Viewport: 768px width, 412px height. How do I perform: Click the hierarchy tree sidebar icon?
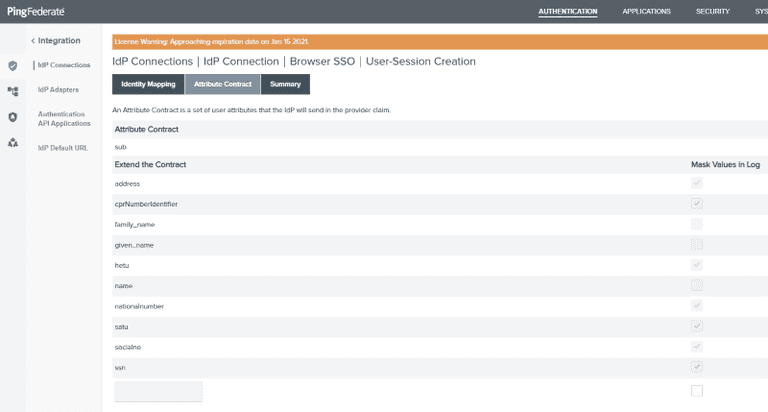12,91
